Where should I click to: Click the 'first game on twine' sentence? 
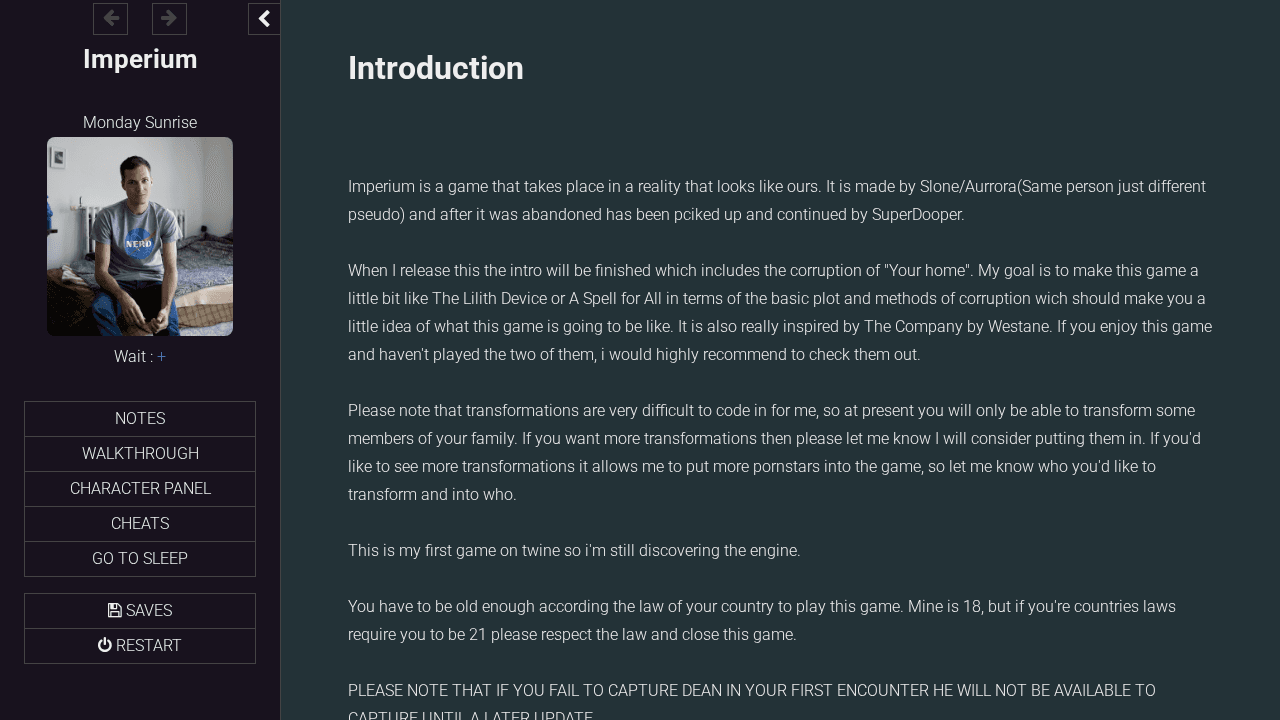pos(574,551)
